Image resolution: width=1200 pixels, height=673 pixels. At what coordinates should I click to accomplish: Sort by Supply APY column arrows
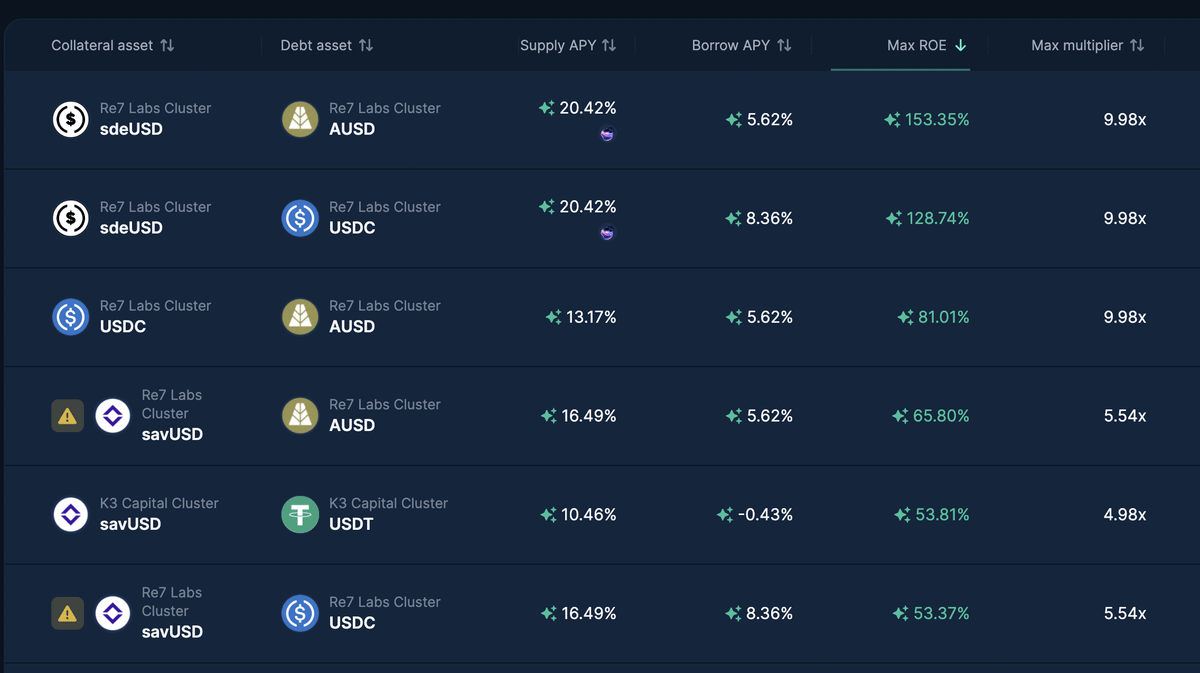[609, 45]
